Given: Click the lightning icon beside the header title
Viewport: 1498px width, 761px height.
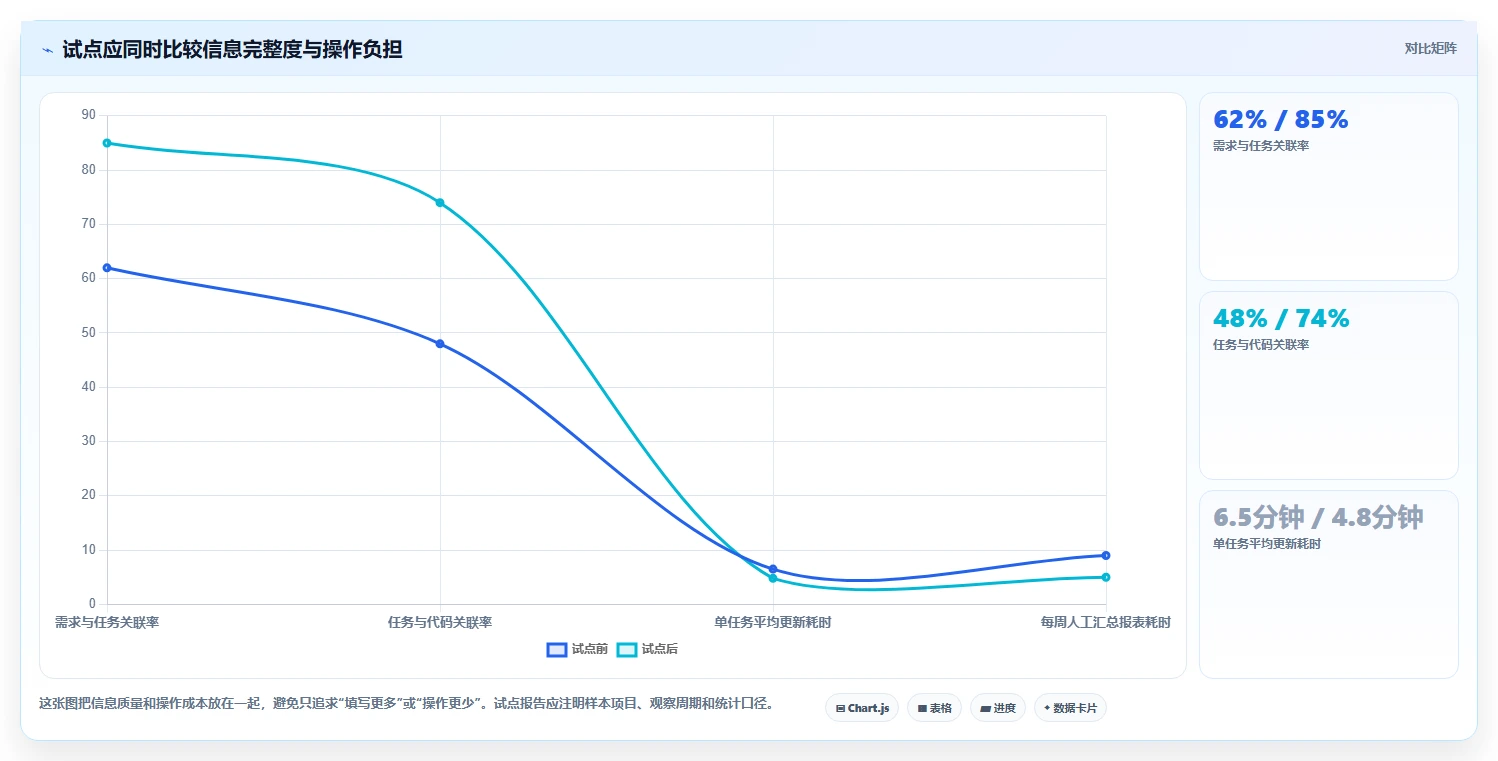Looking at the screenshot, I should pos(47,49).
